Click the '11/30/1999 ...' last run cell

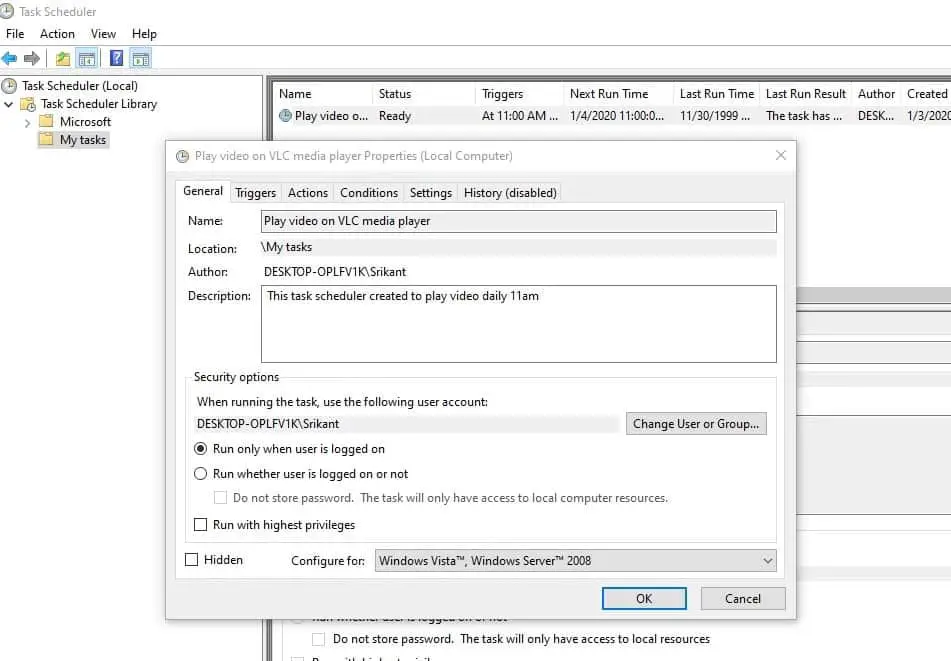tap(715, 116)
